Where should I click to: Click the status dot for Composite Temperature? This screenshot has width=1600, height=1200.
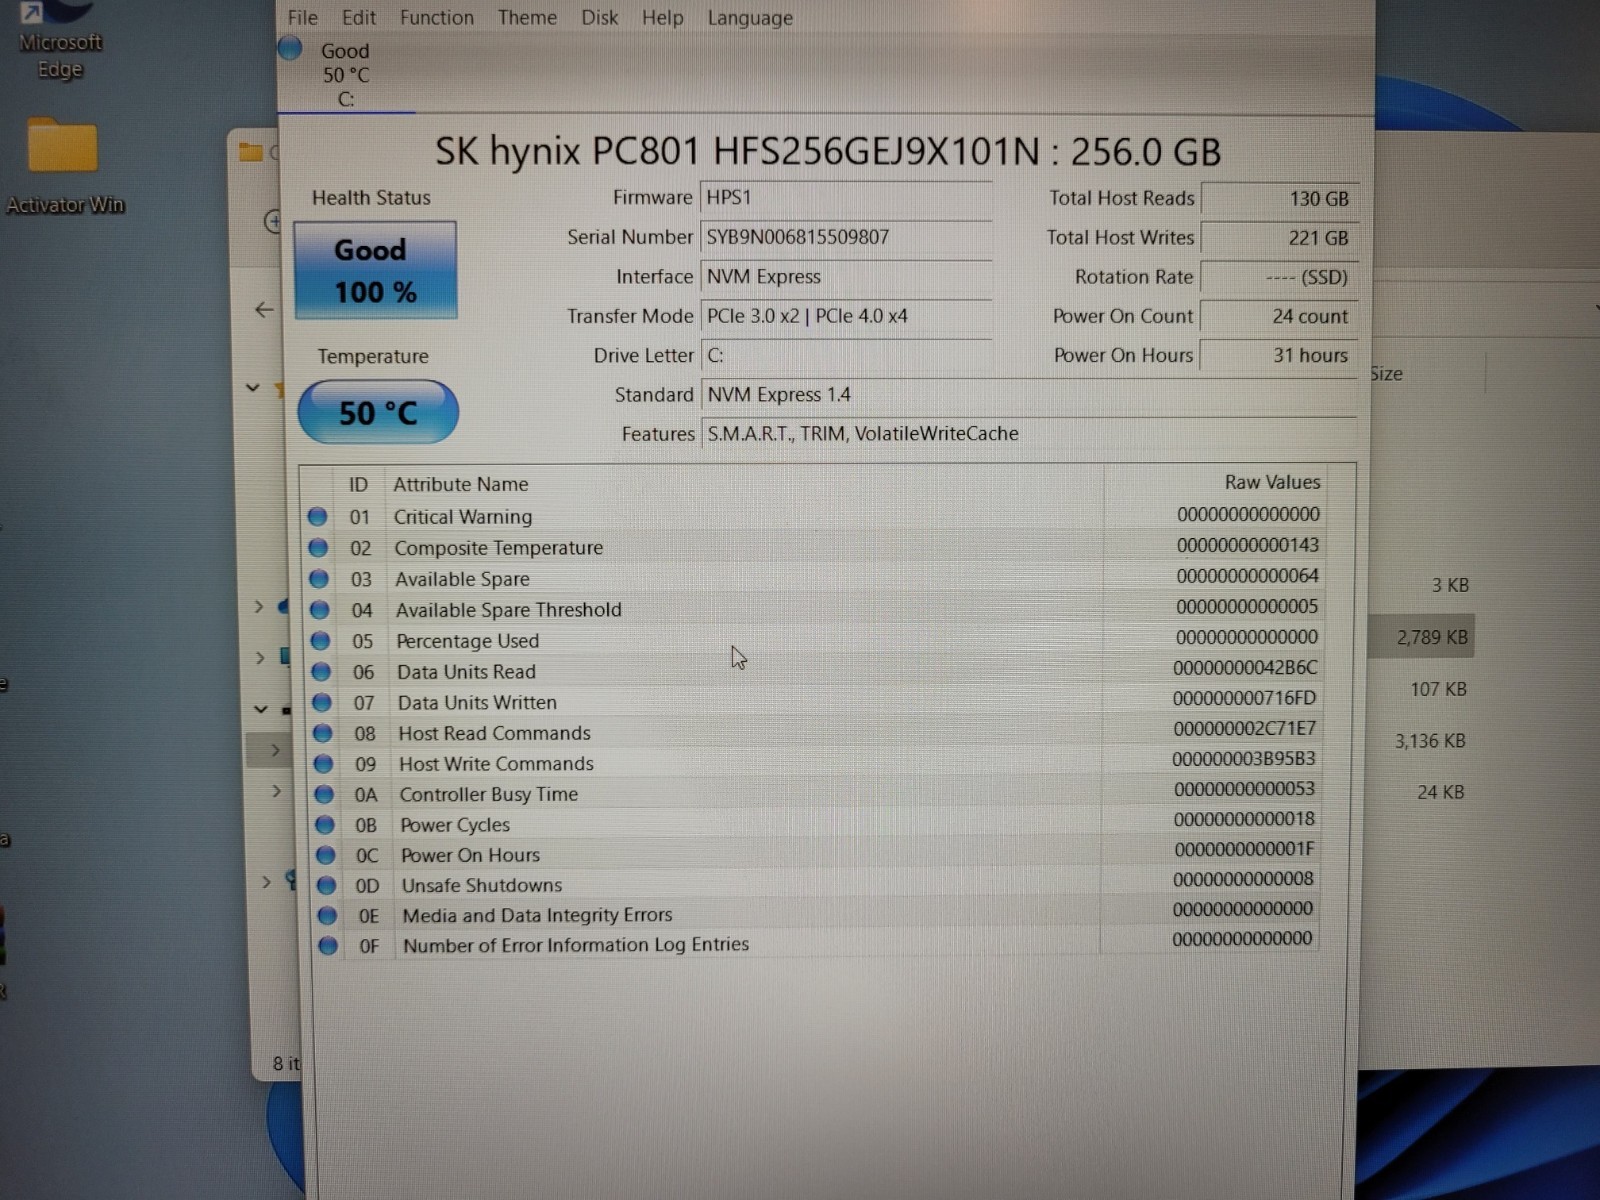(318, 547)
